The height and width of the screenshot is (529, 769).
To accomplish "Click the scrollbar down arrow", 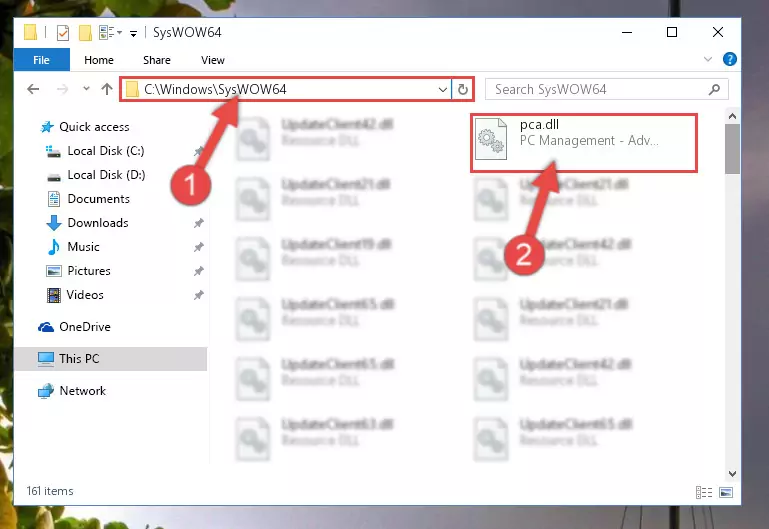I will 732,474.
